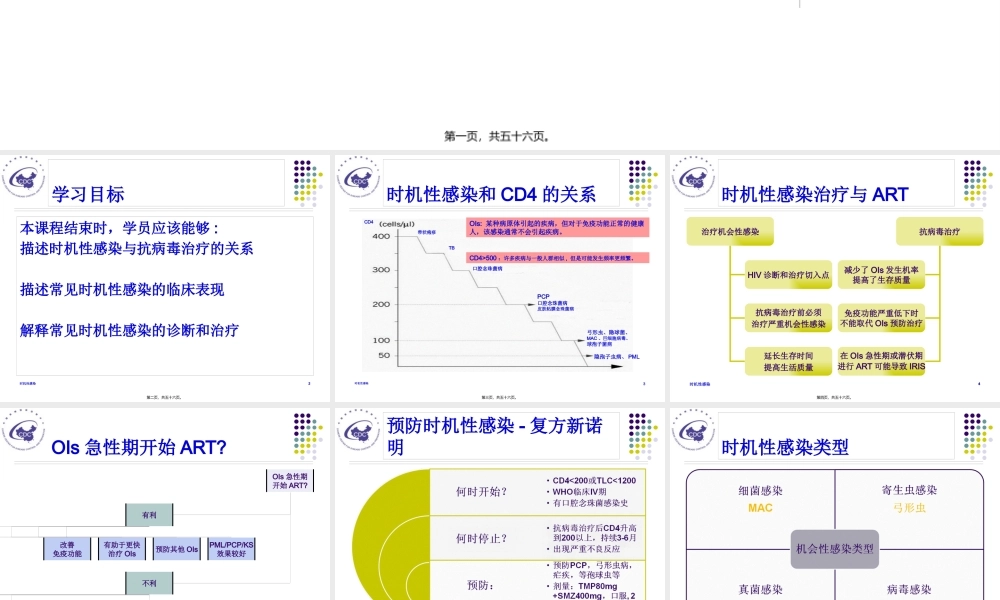This screenshot has width=1000, height=600.
Task: Click the slide title 时机性感染治疗与 ART
Action: [x=814, y=194]
